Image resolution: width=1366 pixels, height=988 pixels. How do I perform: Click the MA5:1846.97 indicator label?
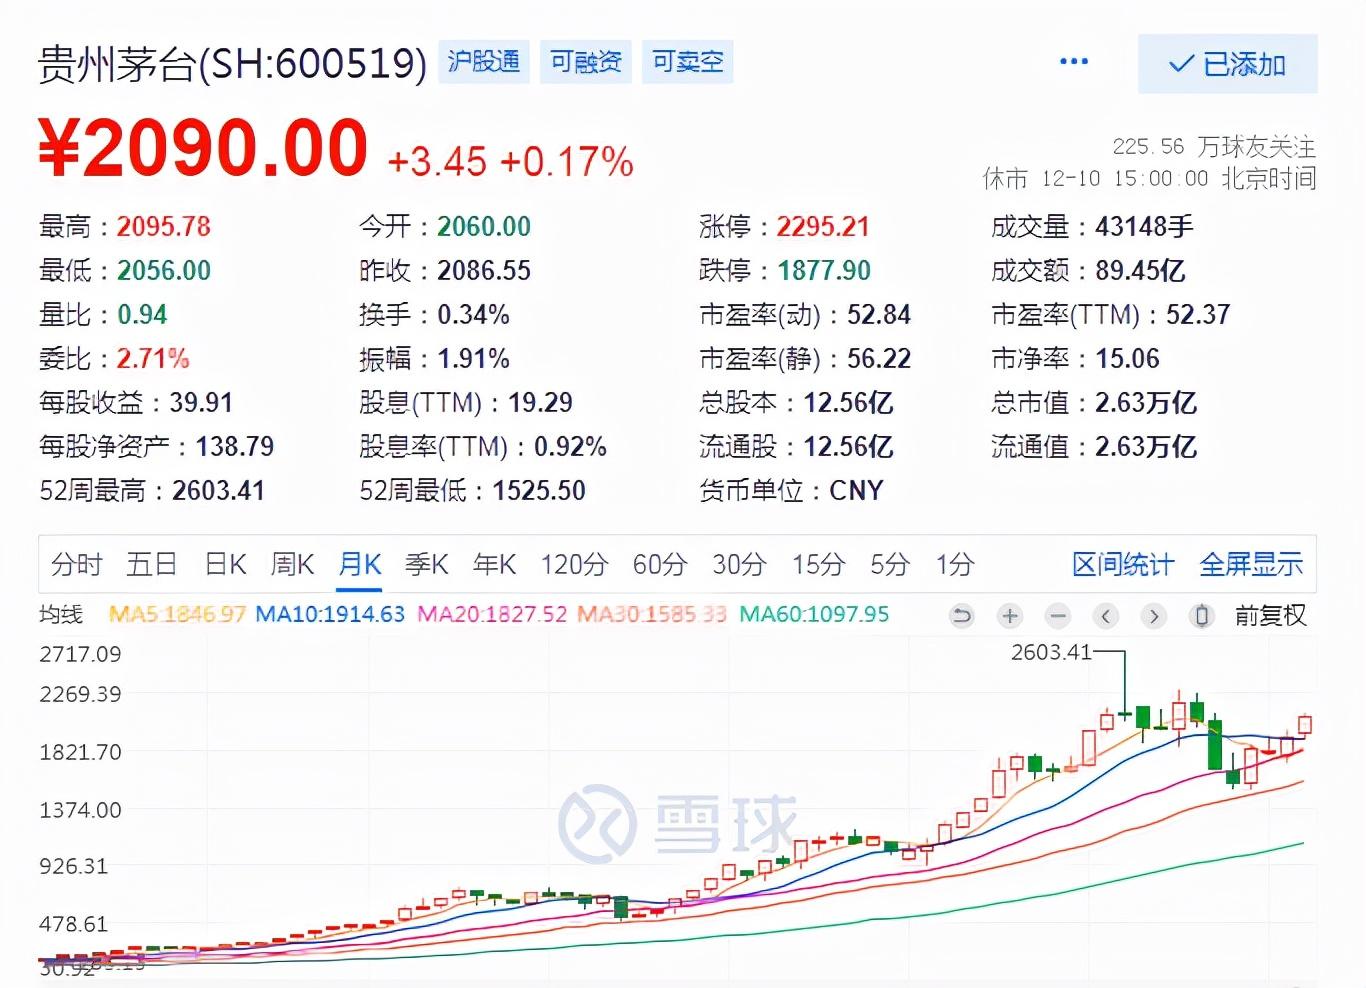pyautogui.click(x=177, y=614)
